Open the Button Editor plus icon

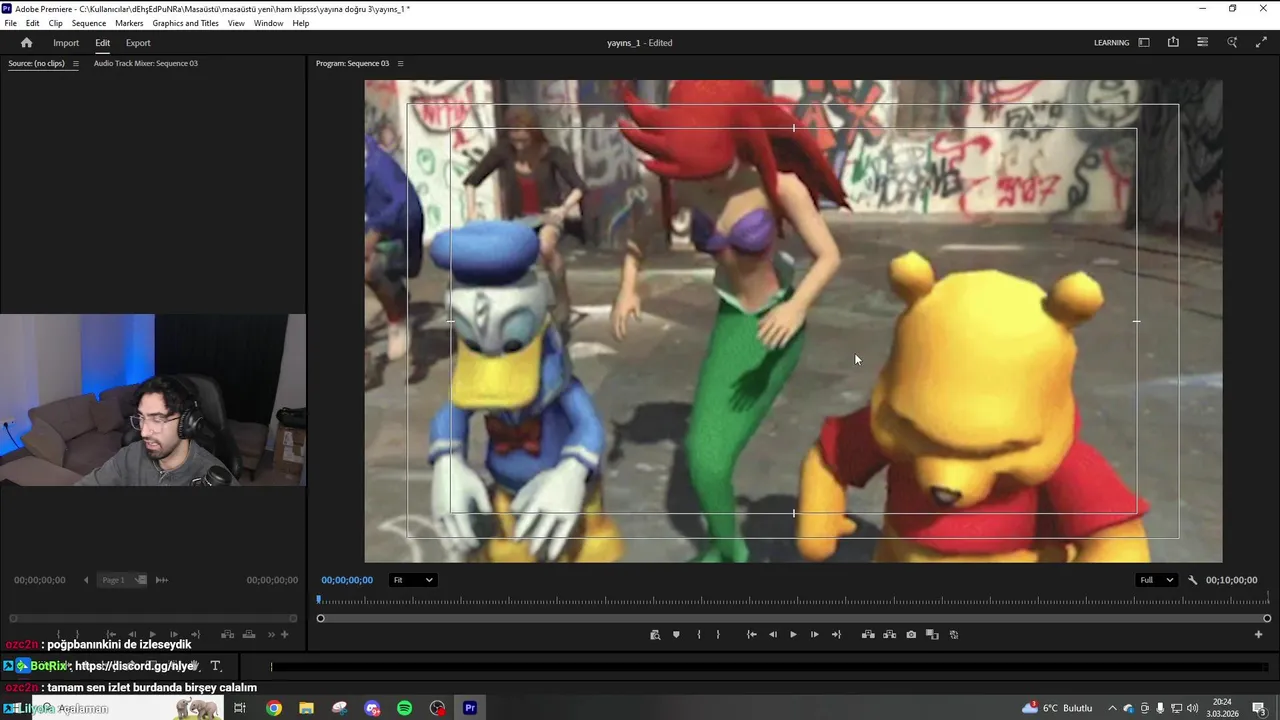(1258, 635)
